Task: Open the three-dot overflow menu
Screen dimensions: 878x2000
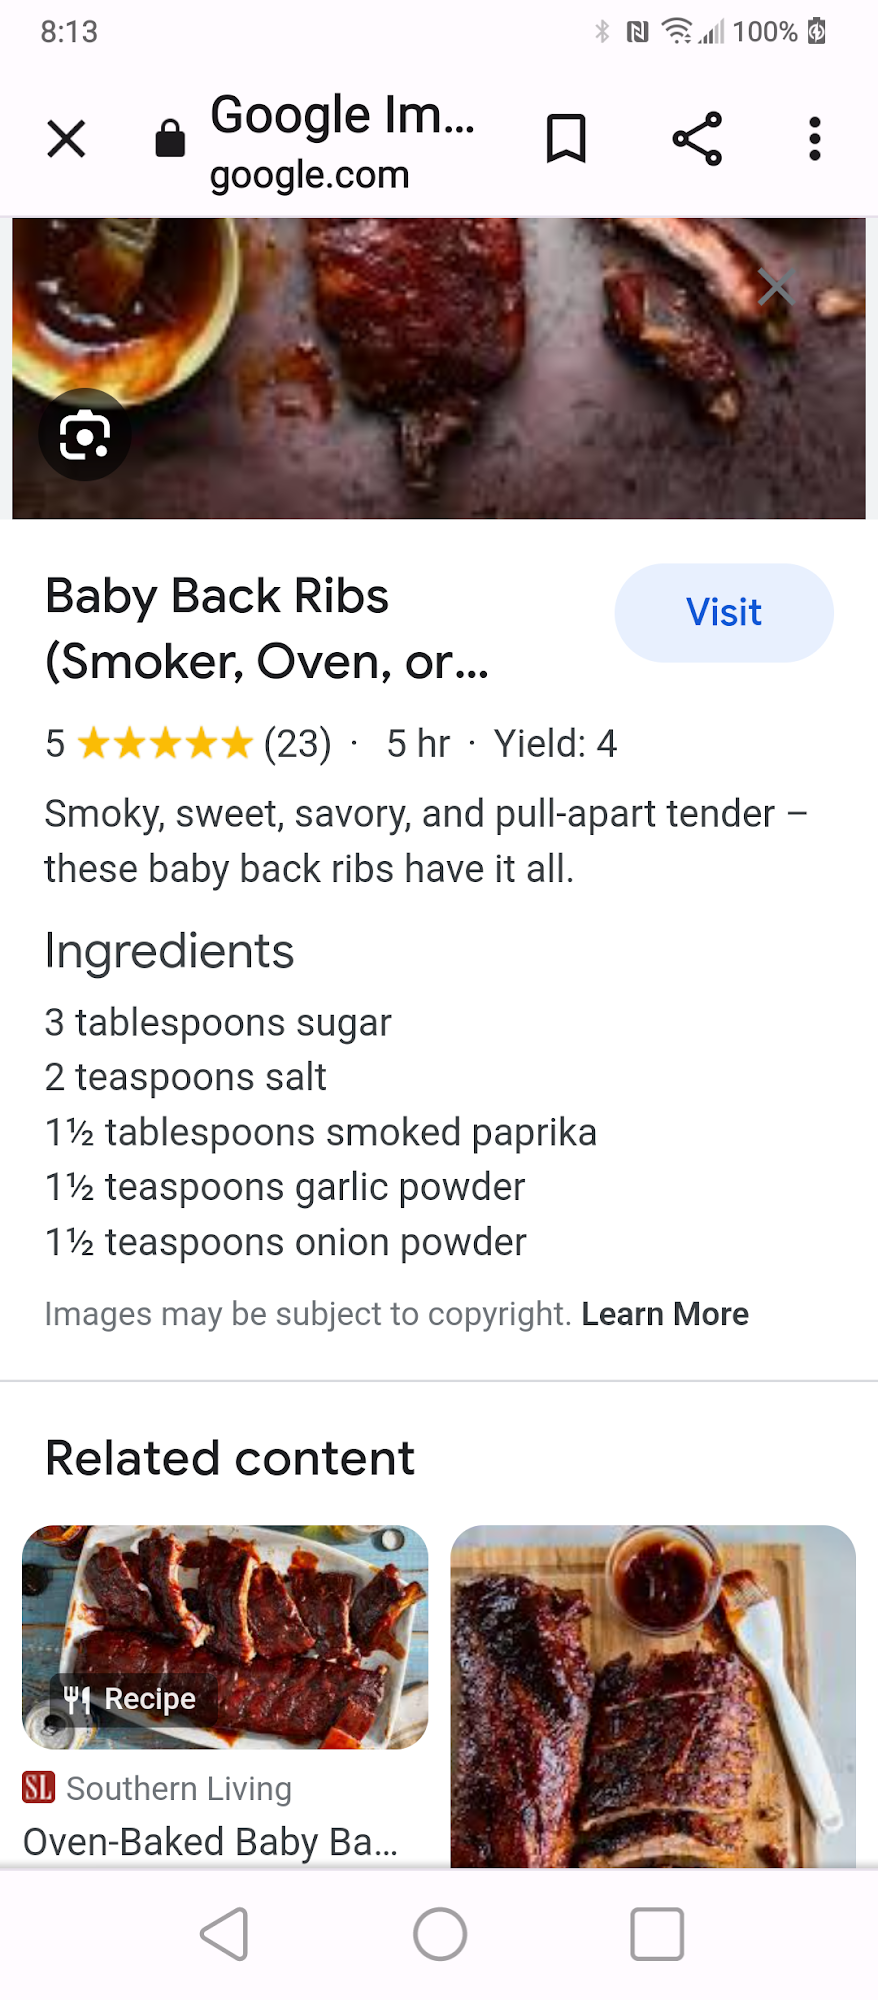Action: [x=815, y=139]
